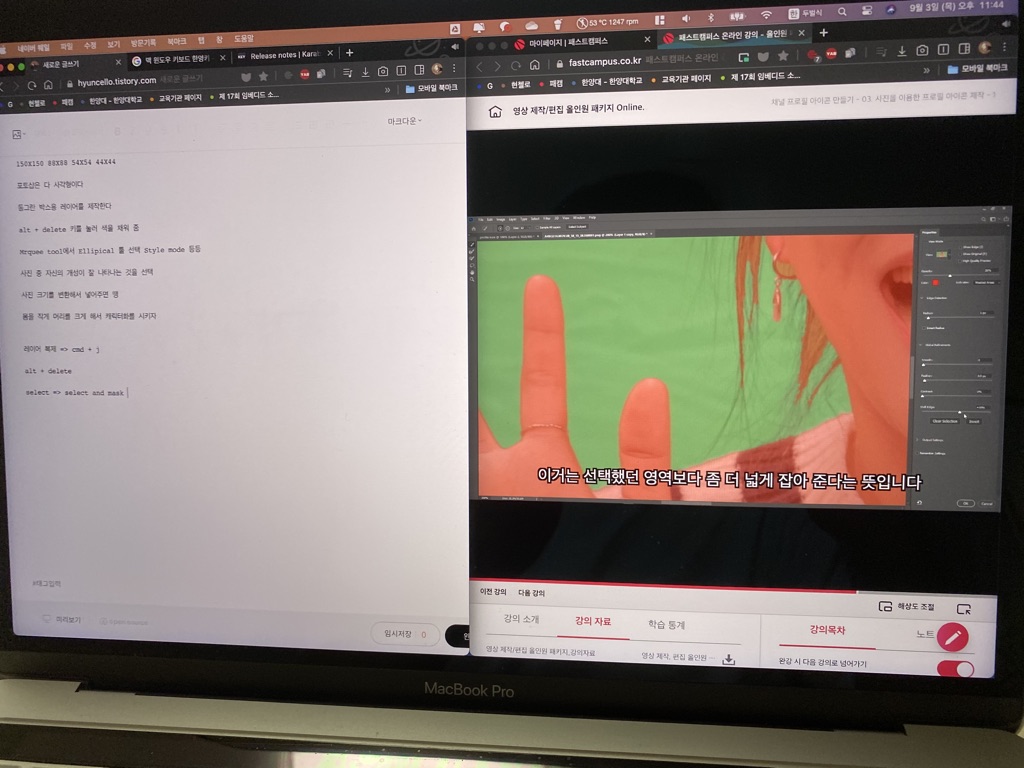Open the 북마크 menu in the menu bar
The width and height of the screenshot is (1024, 768).
pyautogui.click(x=177, y=40)
